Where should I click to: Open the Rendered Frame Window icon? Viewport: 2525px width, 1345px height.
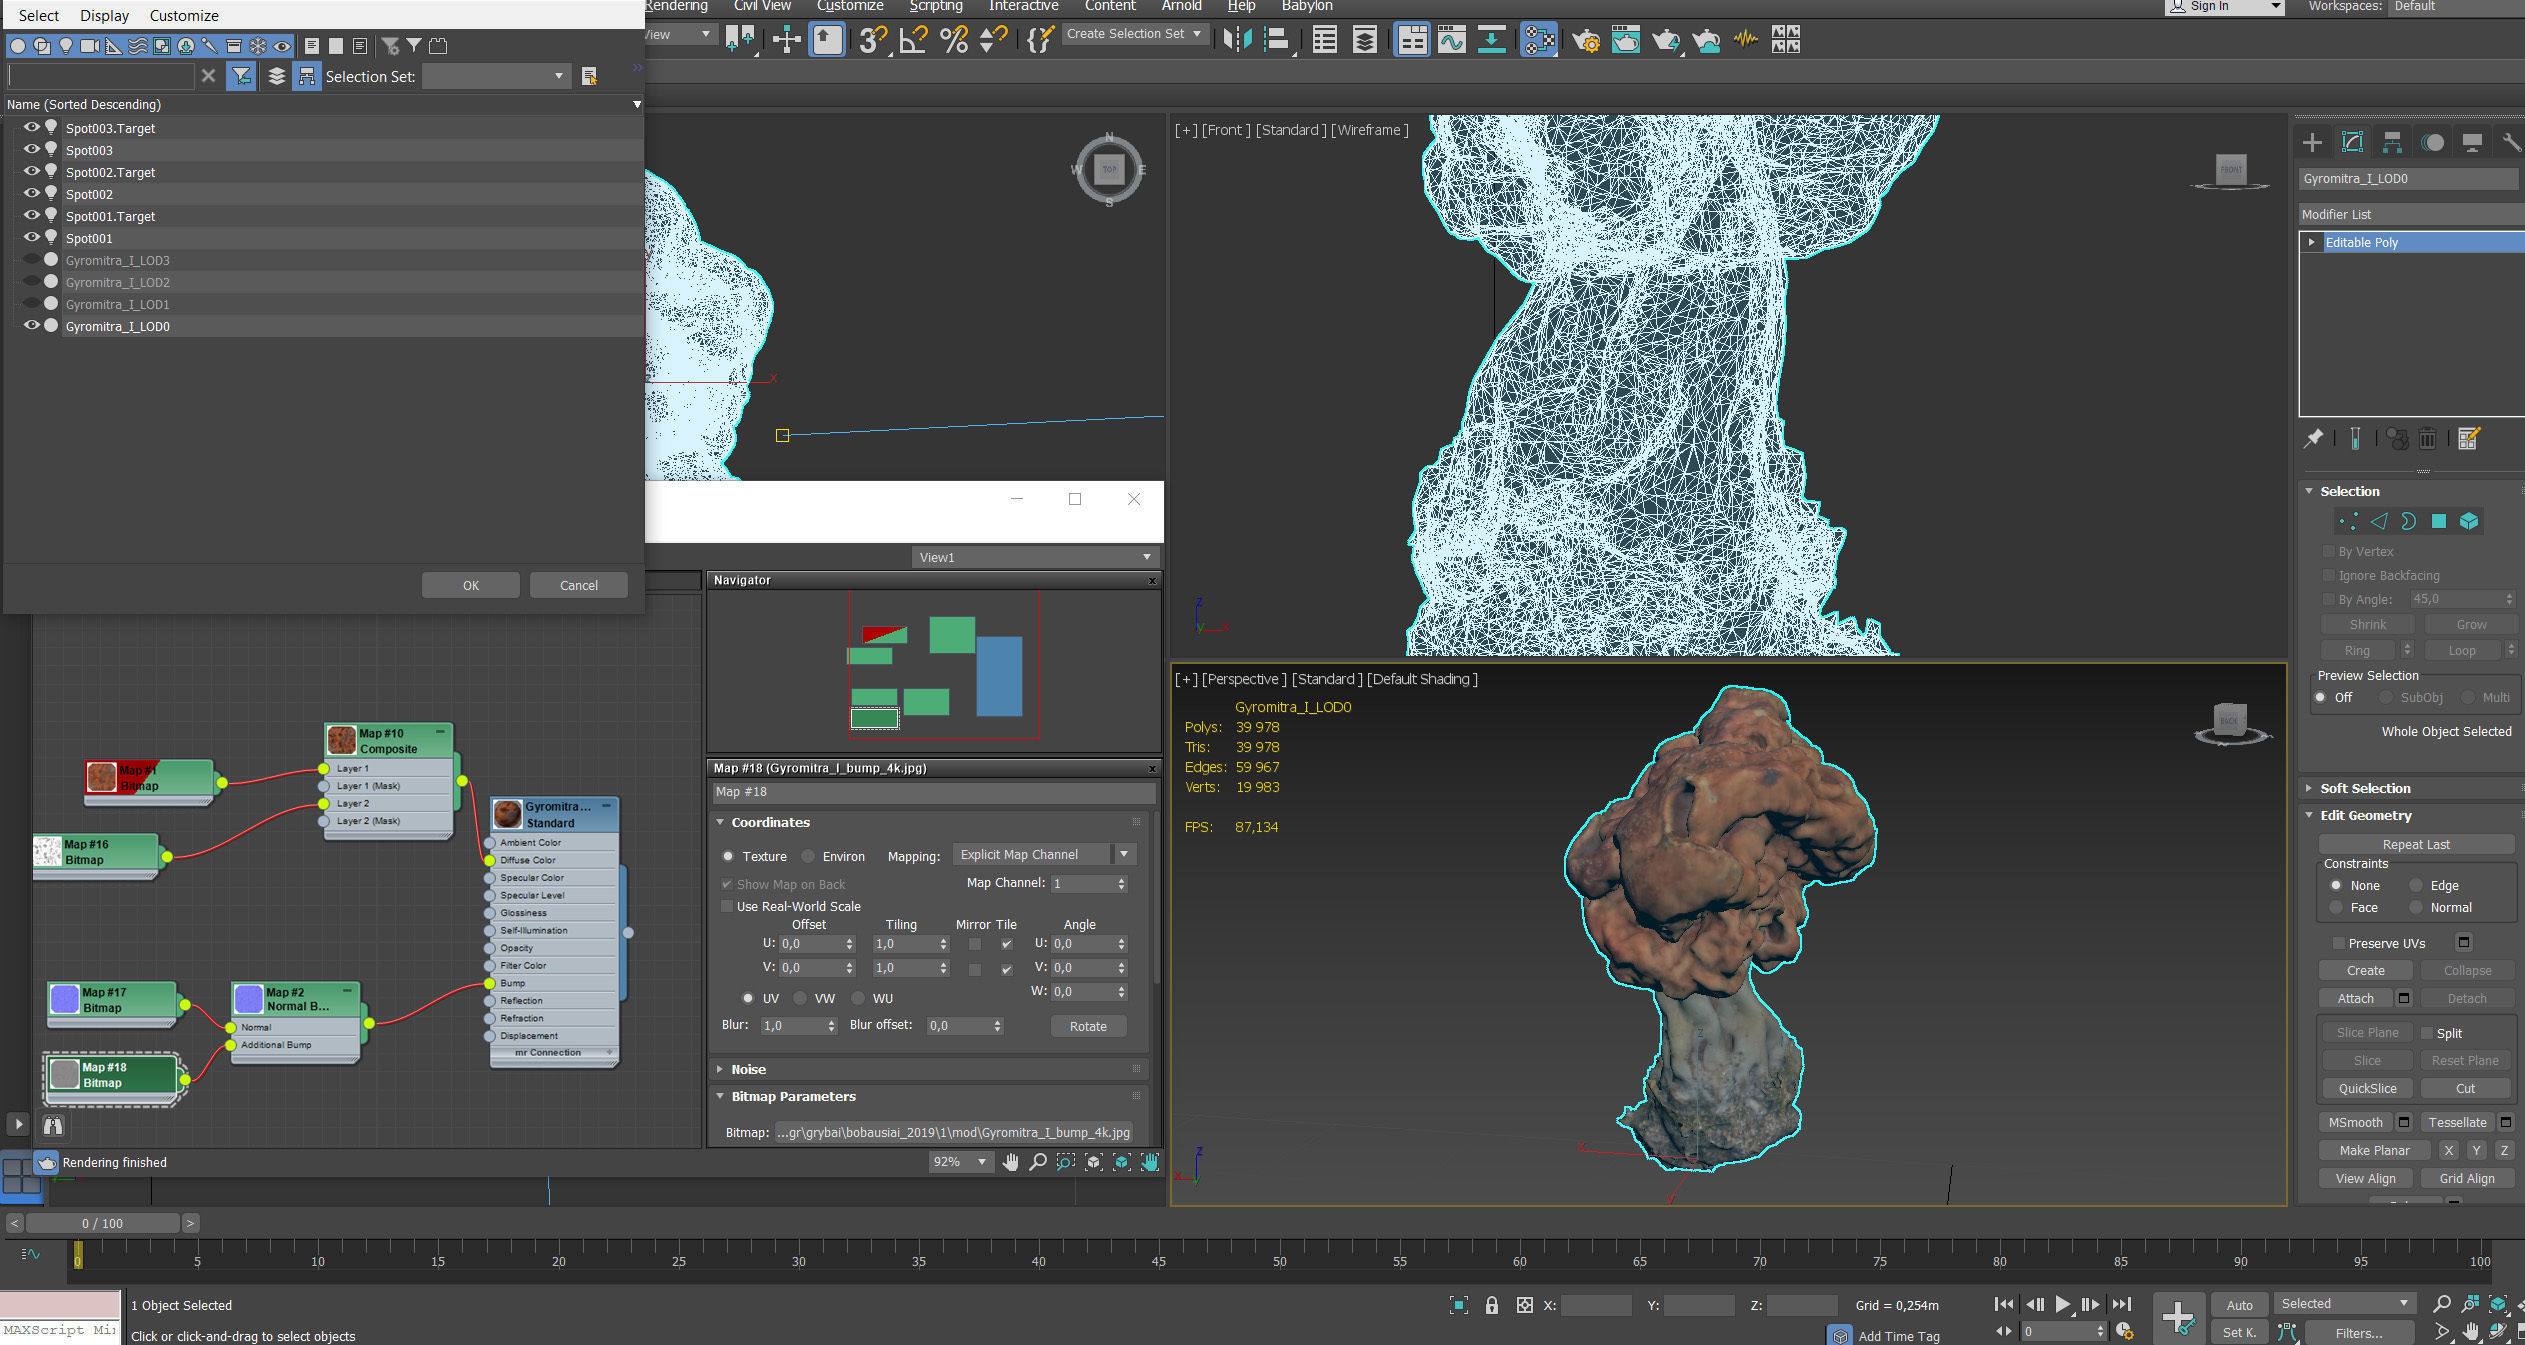pyautogui.click(x=1626, y=40)
